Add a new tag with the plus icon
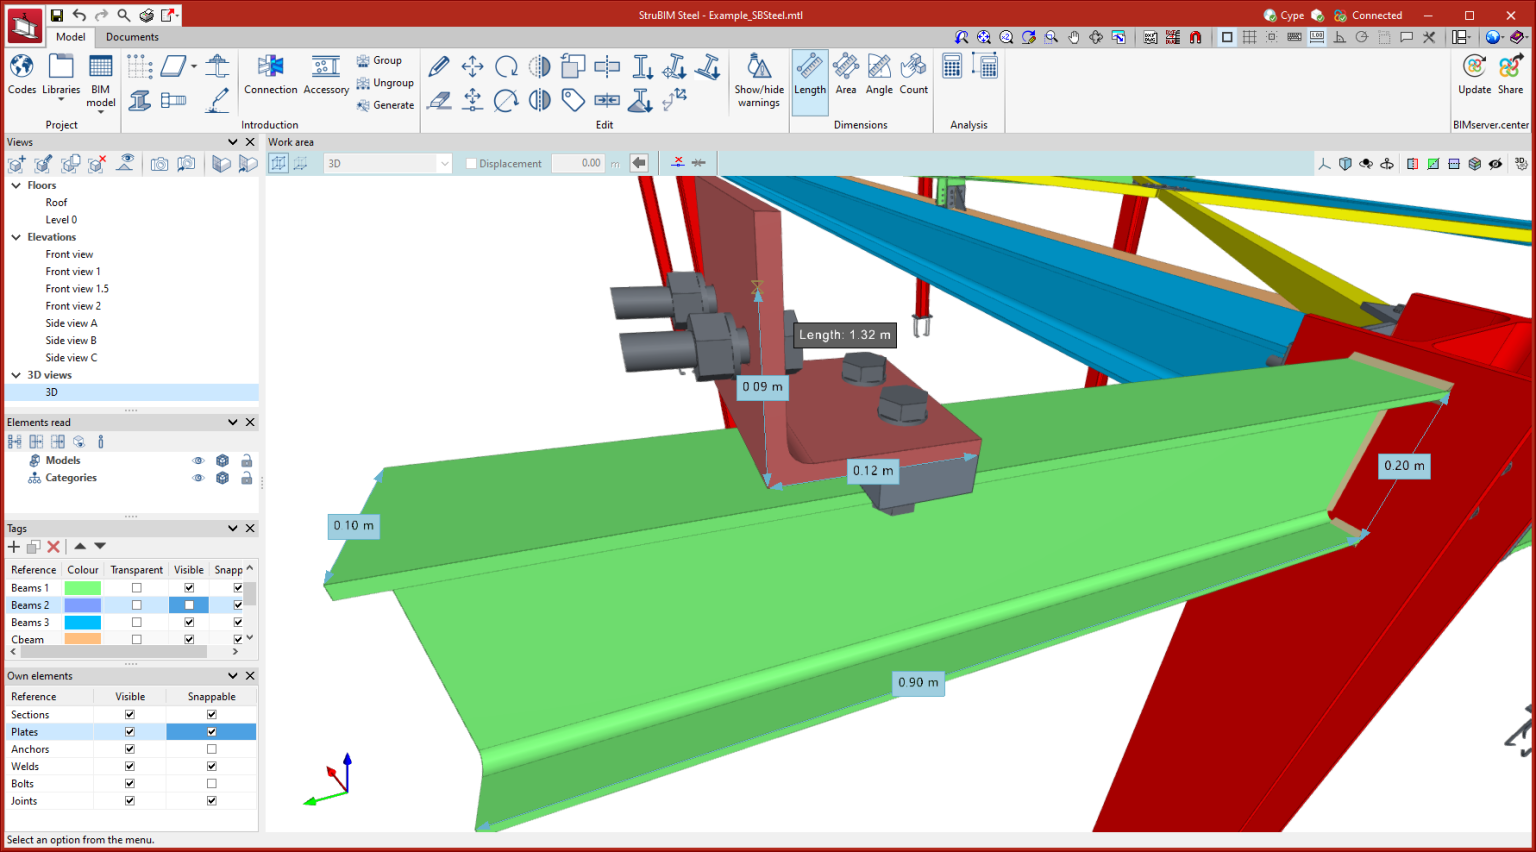The image size is (1536, 852). pyautogui.click(x=14, y=547)
